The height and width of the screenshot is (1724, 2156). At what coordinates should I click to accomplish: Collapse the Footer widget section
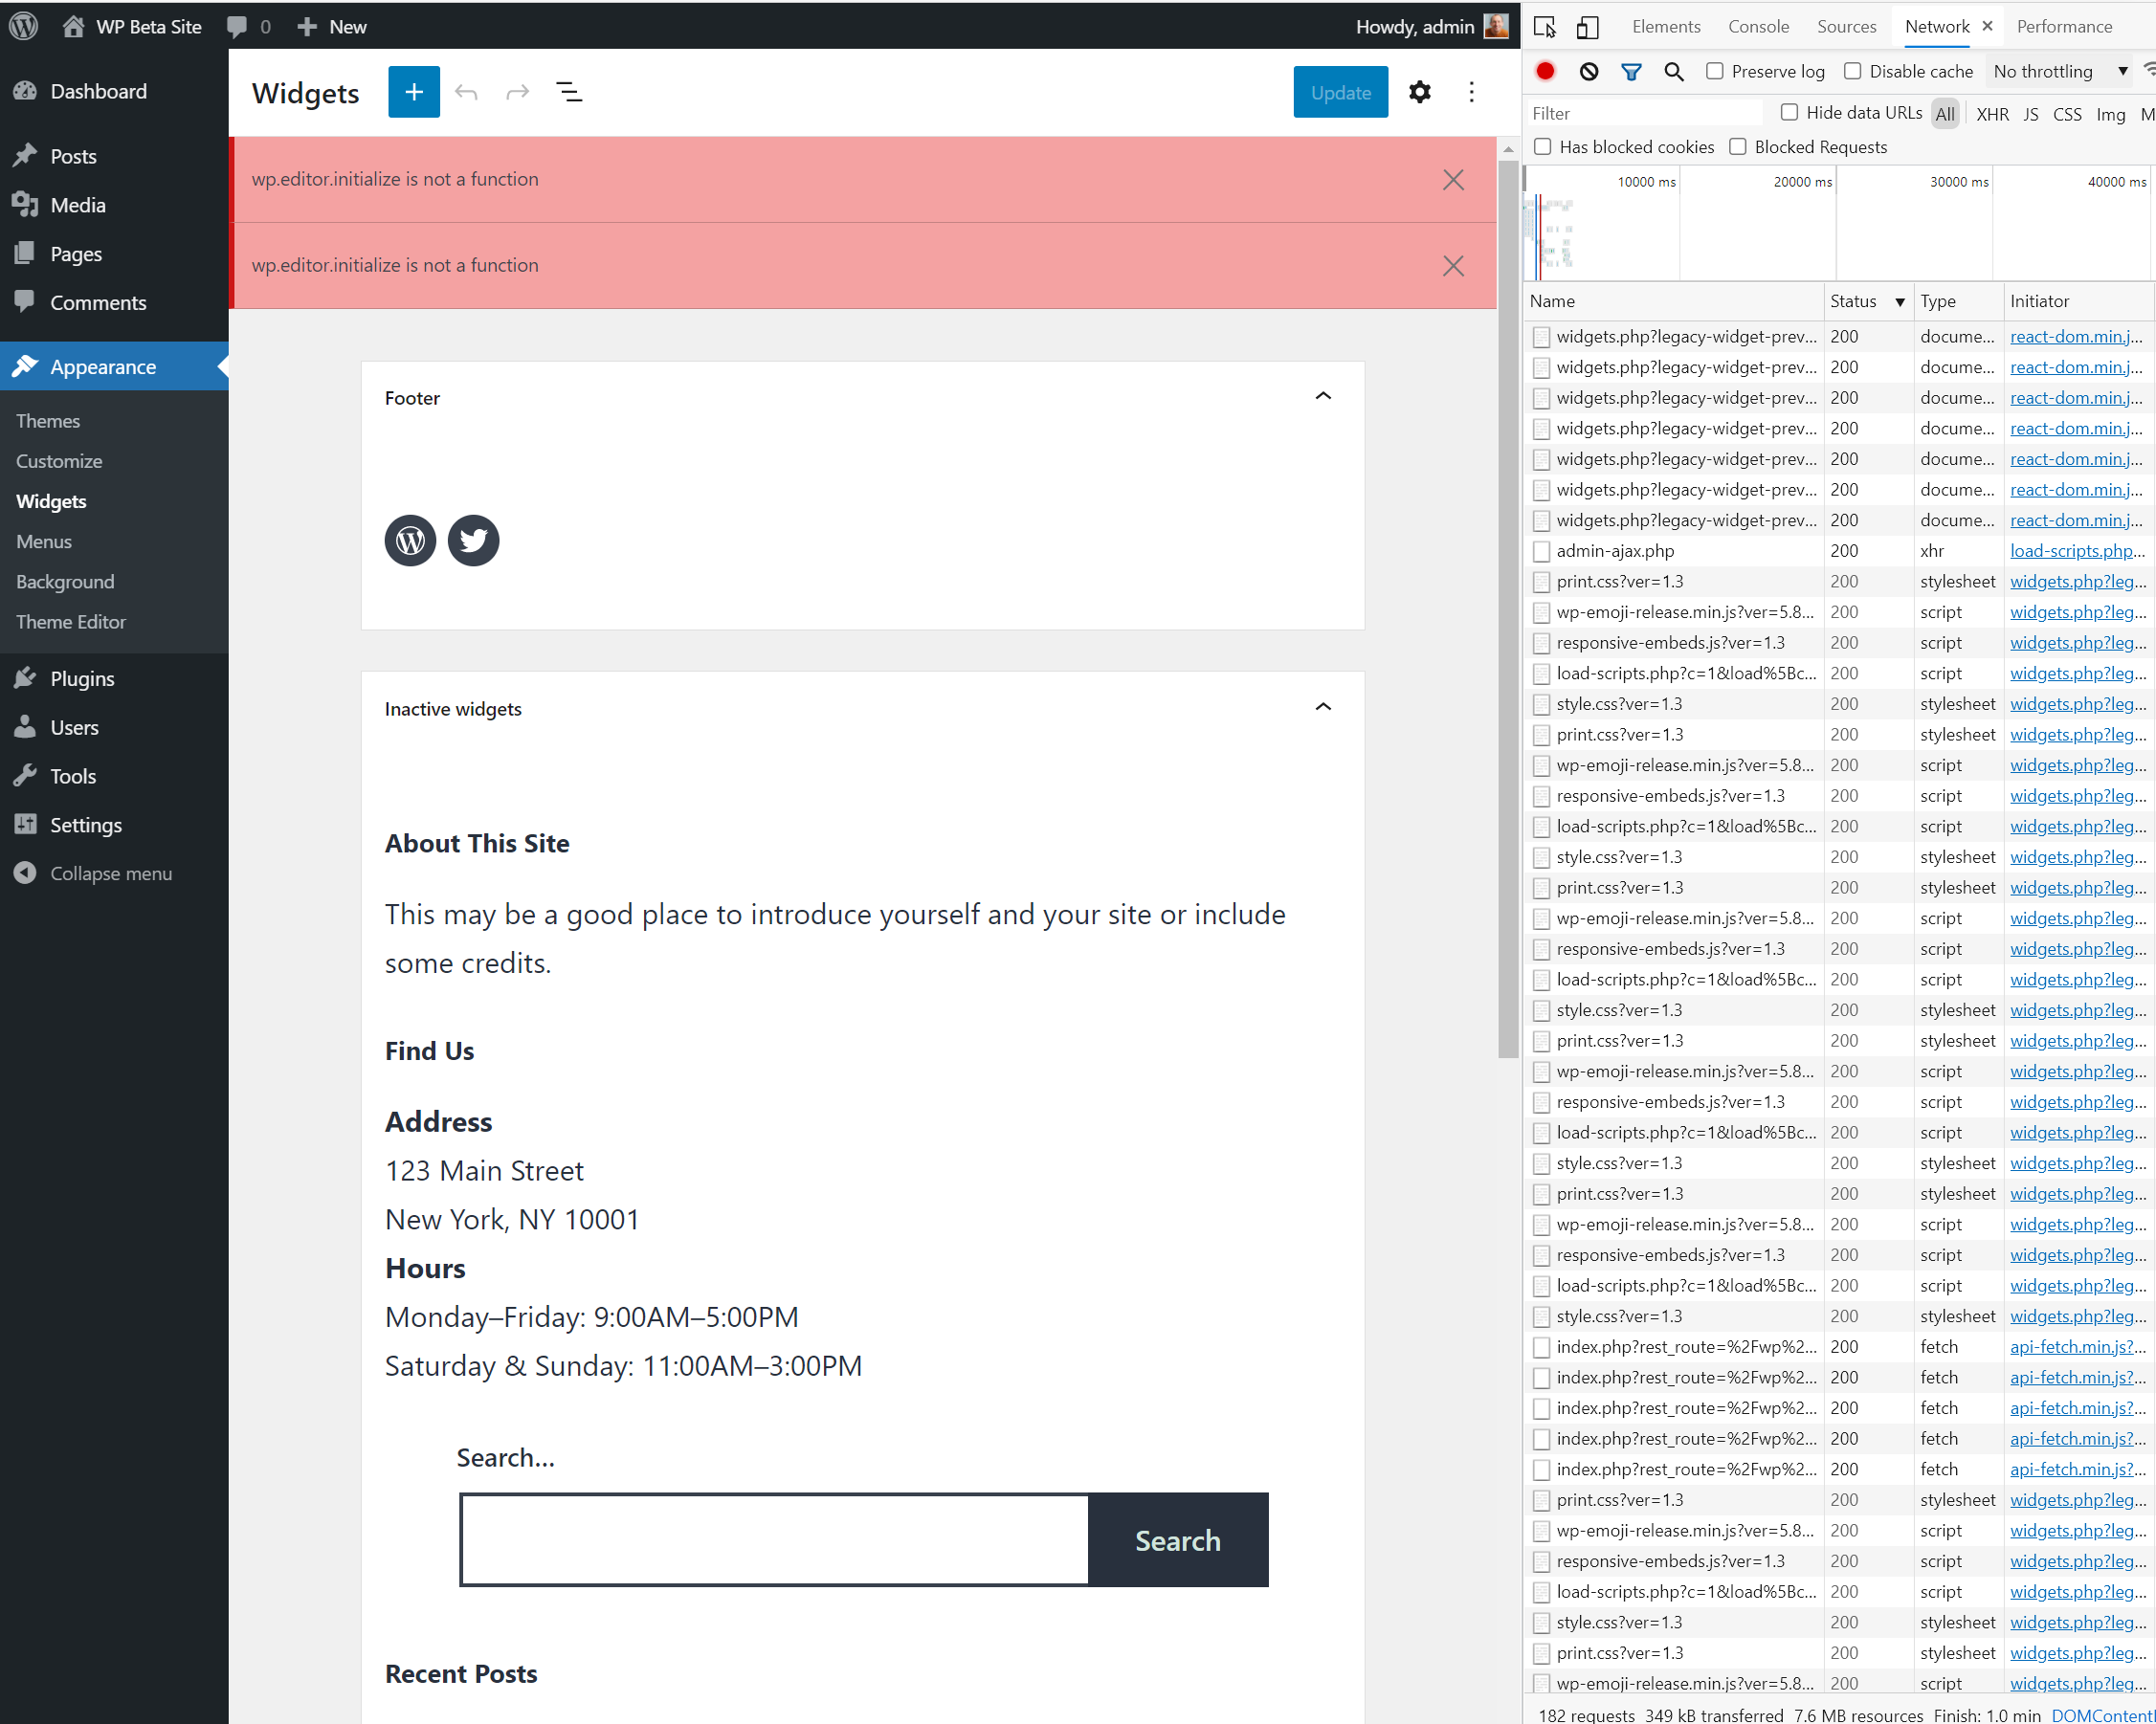pyautogui.click(x=1322, y=396)
